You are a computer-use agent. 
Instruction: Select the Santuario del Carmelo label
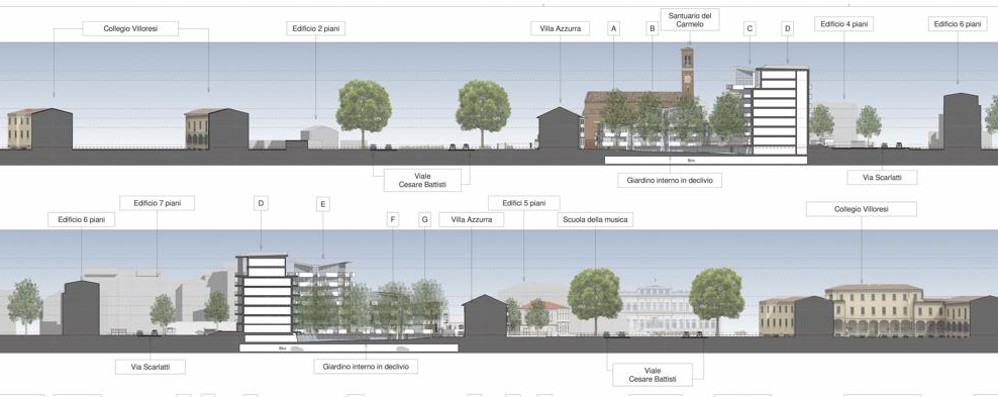[x=689, y=19]
